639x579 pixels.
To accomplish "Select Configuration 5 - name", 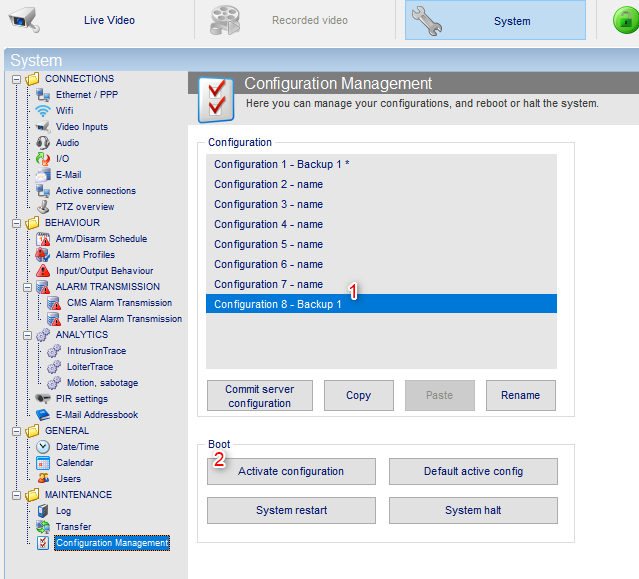I will (x=381, y=244).
